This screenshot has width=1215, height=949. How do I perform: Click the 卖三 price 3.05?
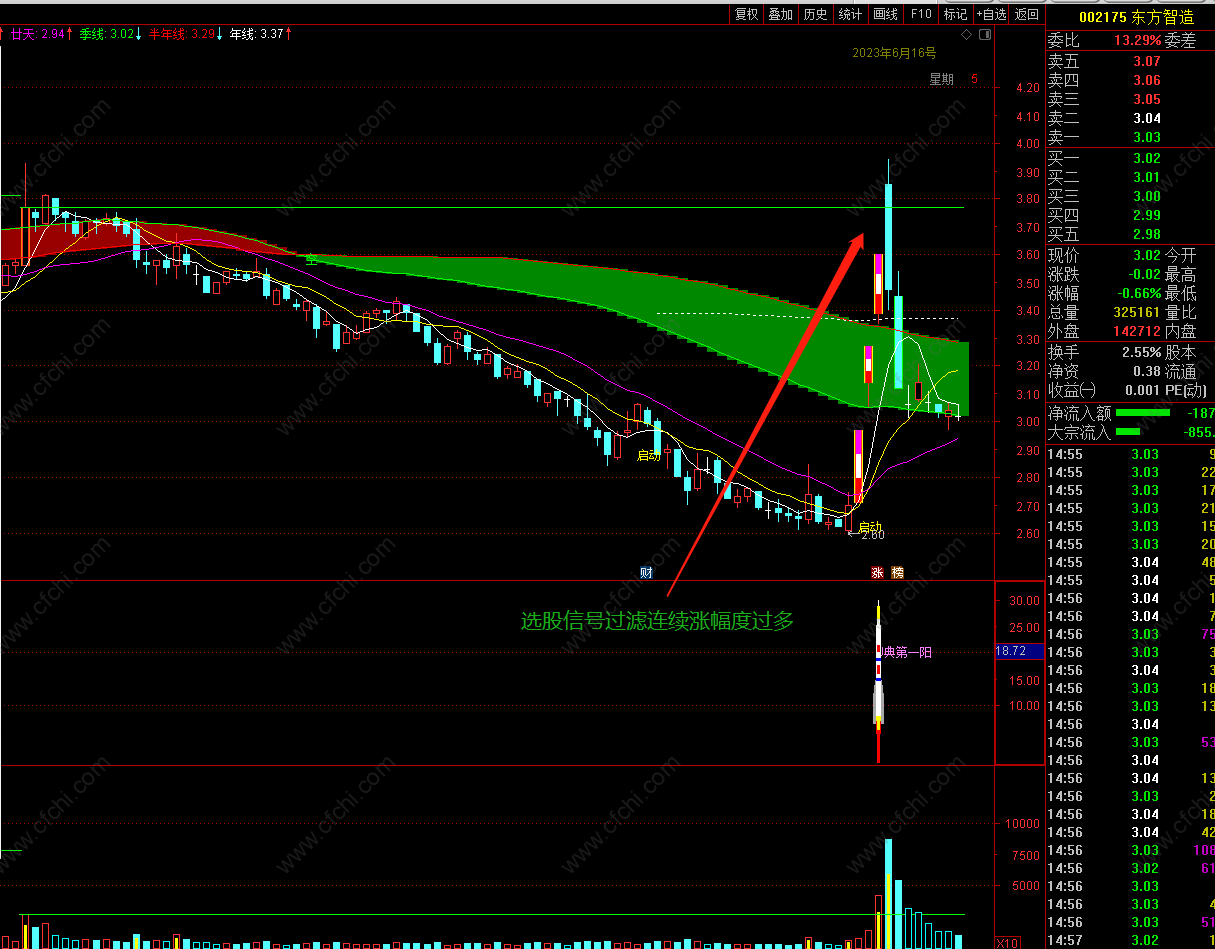tap(1146, 99)
